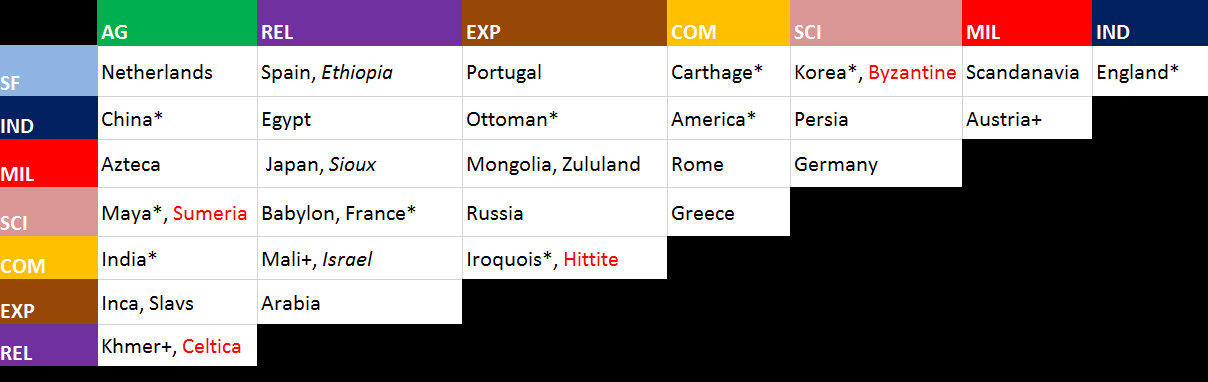The width and height of the screenshot is (1208, 382).
Task: Select the brown EXP column header
Action: [x=565, y=23]
